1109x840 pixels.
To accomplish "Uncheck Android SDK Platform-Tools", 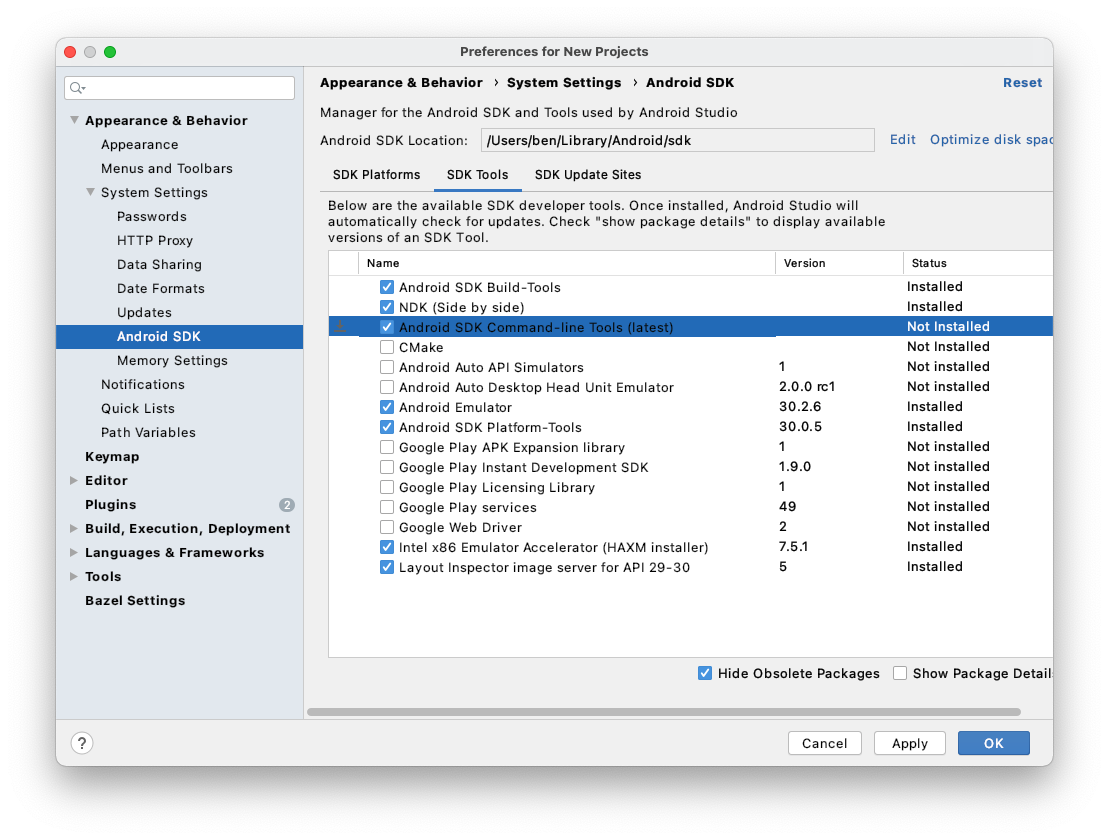I will pos(387,427).
